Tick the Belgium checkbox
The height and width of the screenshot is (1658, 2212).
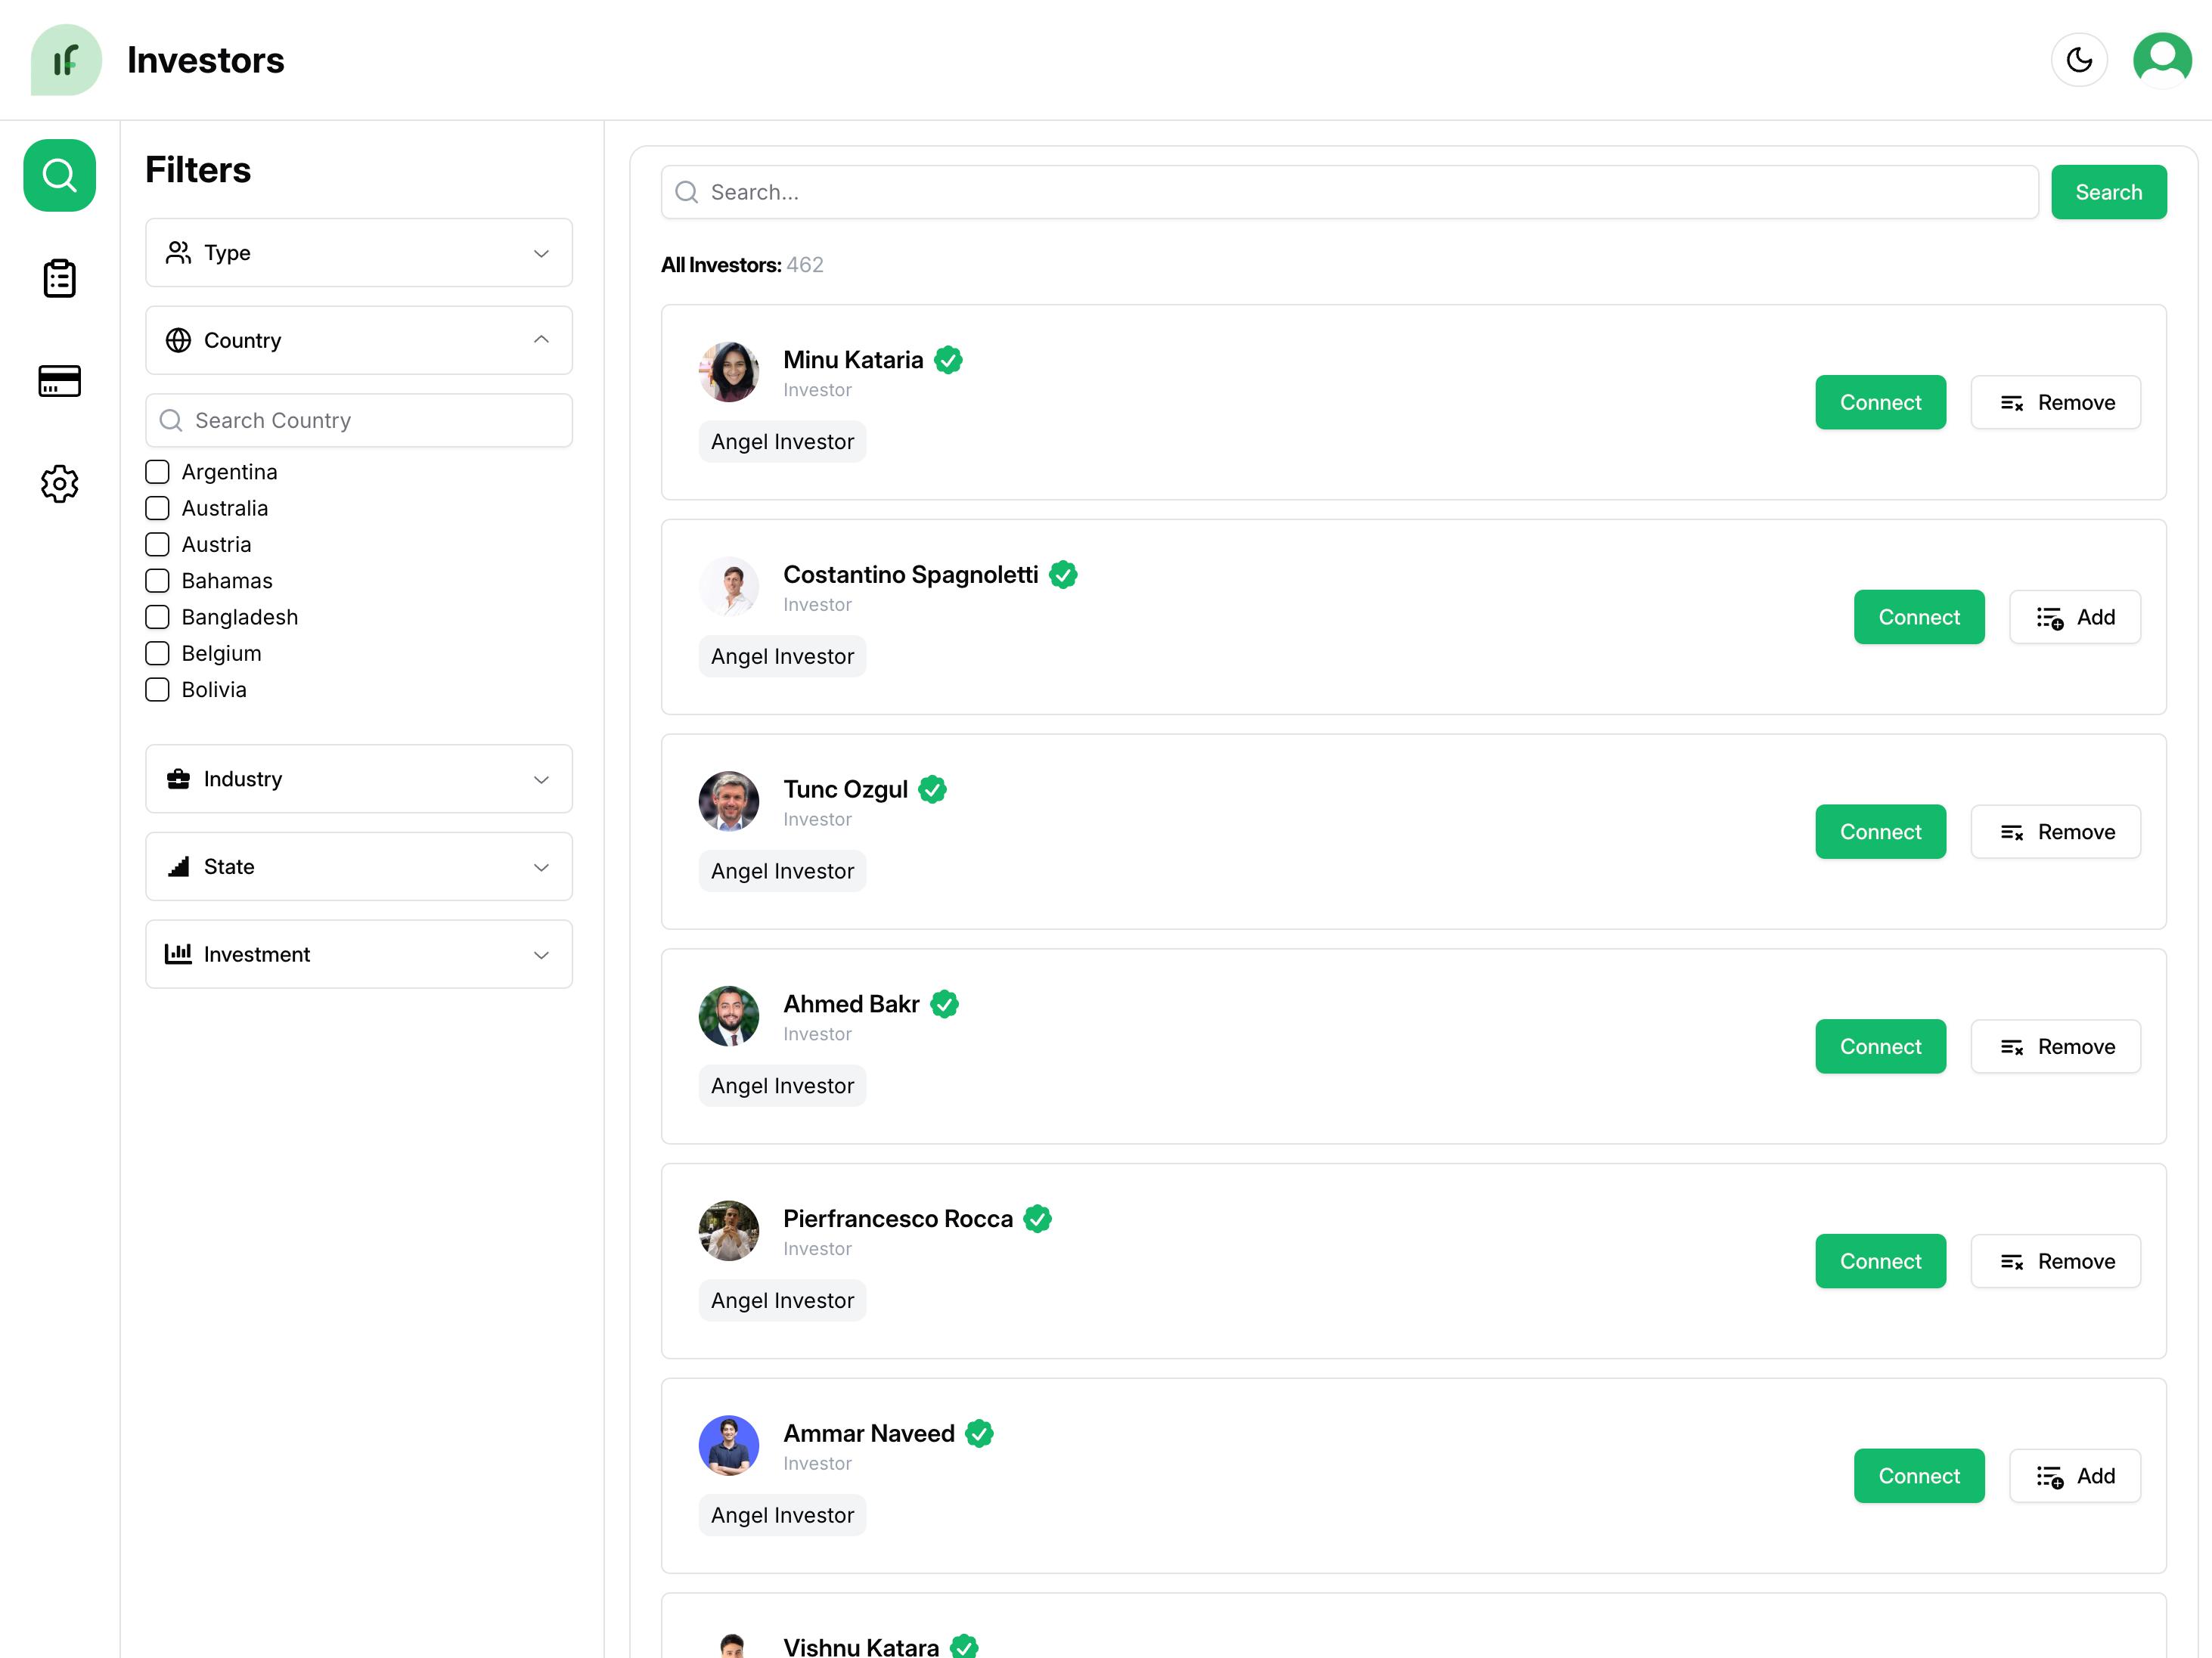pyautogui.click(x=157, y=654)
